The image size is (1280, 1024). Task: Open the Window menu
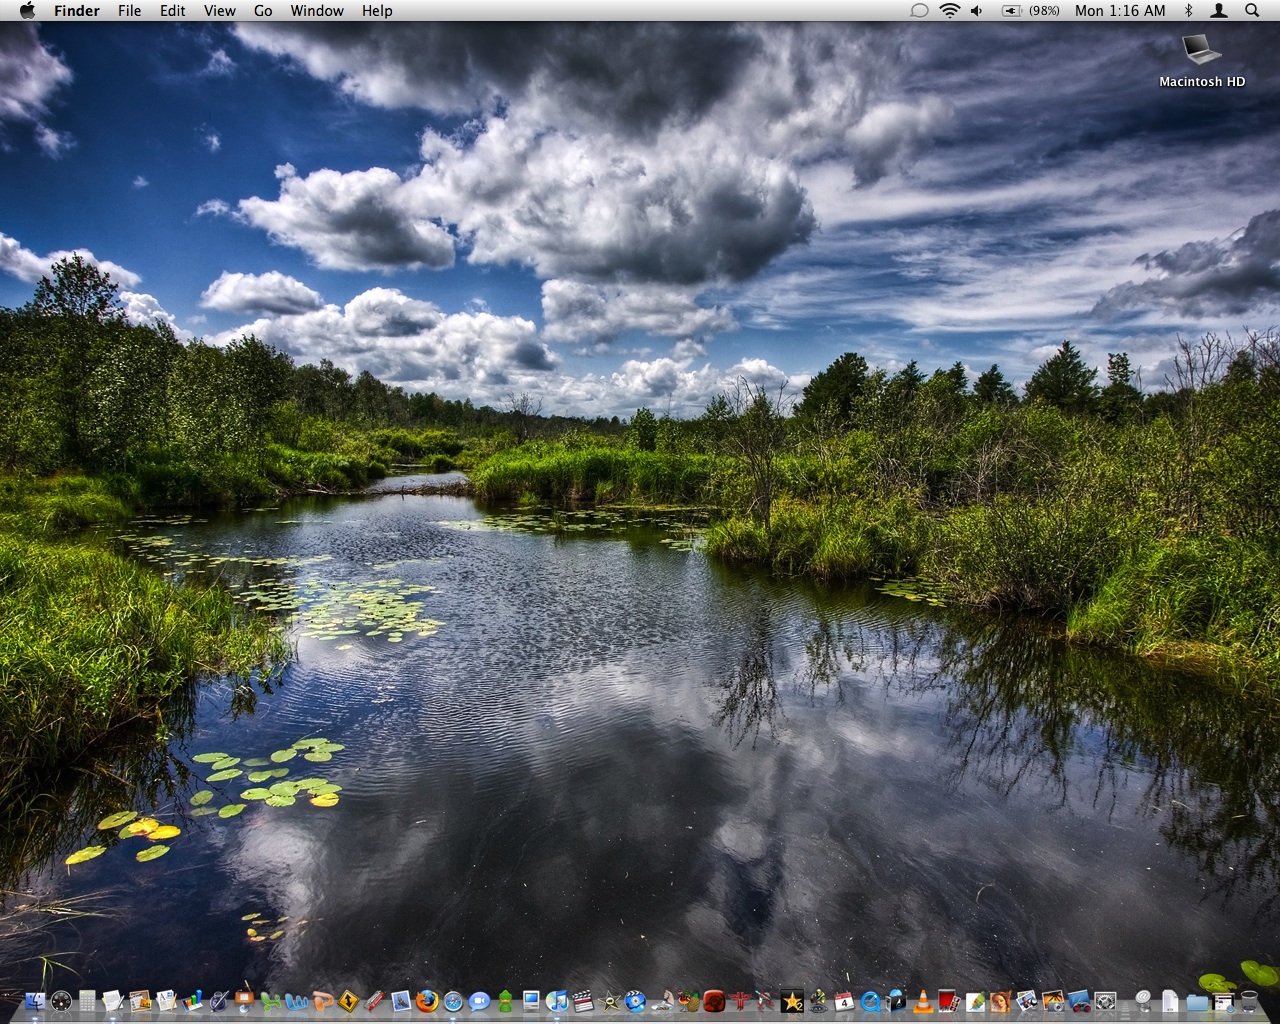click(317, 11)
